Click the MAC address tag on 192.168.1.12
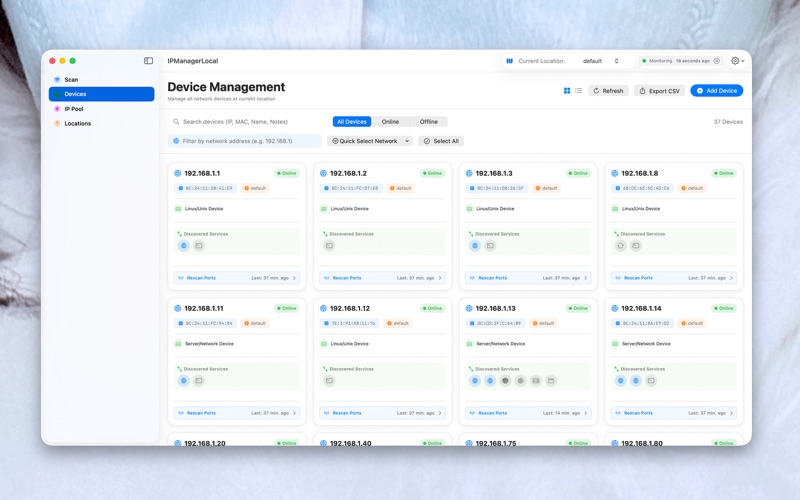Image resolution: width=800 pixels, height=500 pixels. pyautogui.click(x=350, y=323)
